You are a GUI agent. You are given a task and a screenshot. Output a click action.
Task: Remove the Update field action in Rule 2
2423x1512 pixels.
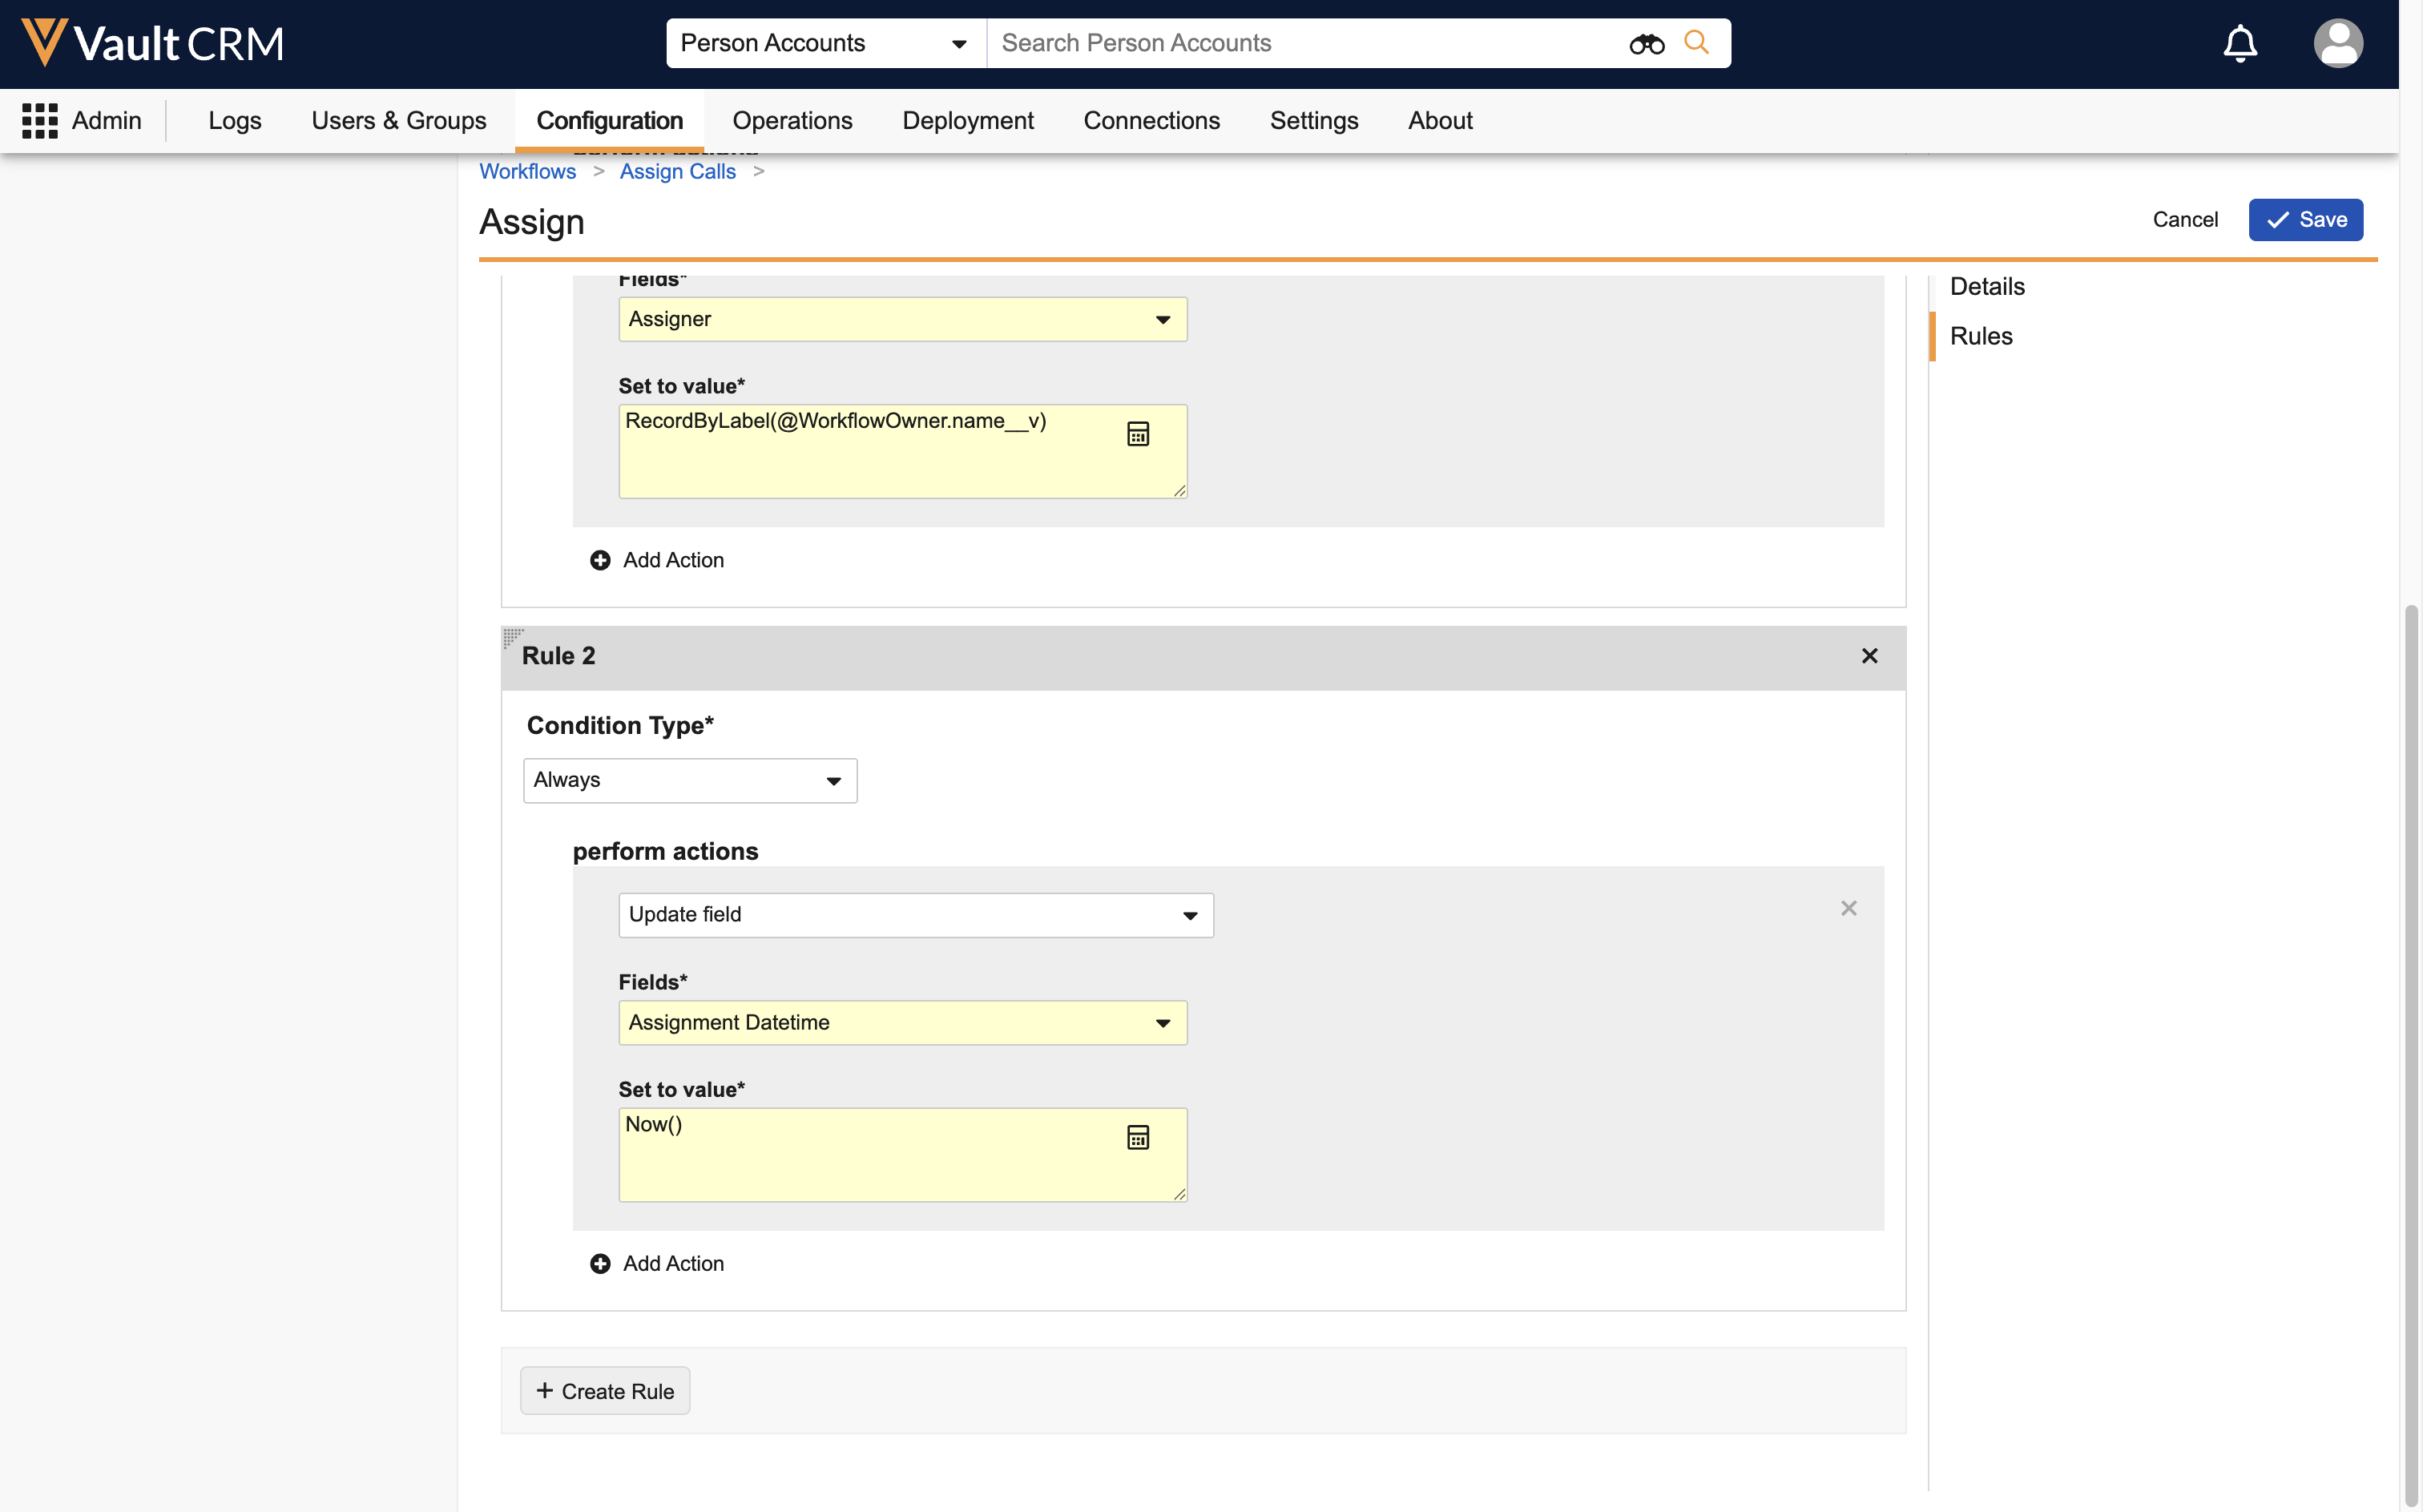(1848, 908)
